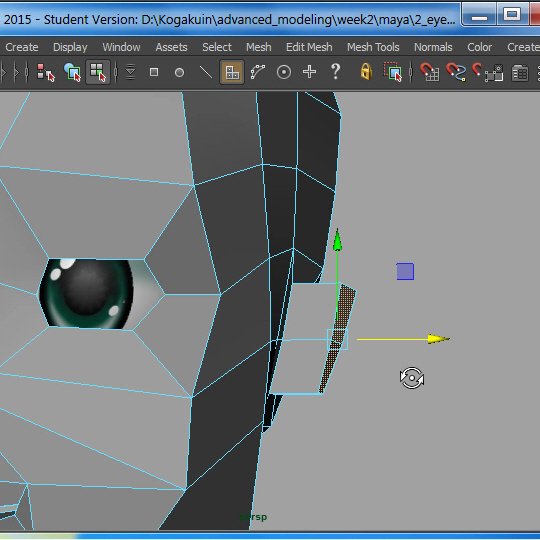The width and height of the screenshot is (540, 540).
Task: Open the Select menu
Action: tap(217, 47)
